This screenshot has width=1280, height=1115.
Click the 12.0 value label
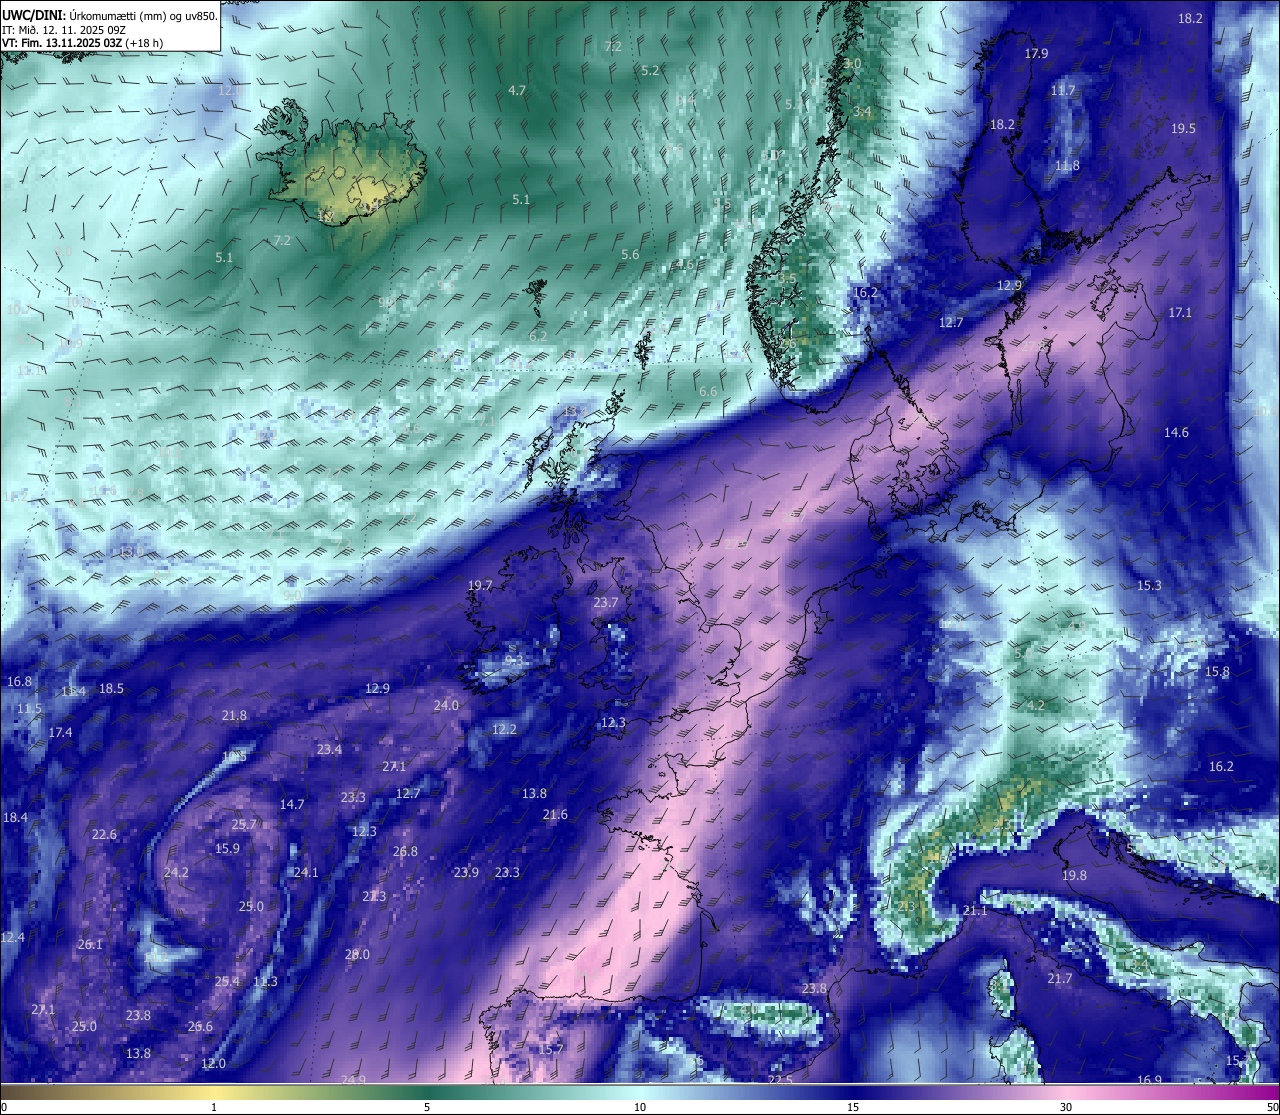(213, 1063)
